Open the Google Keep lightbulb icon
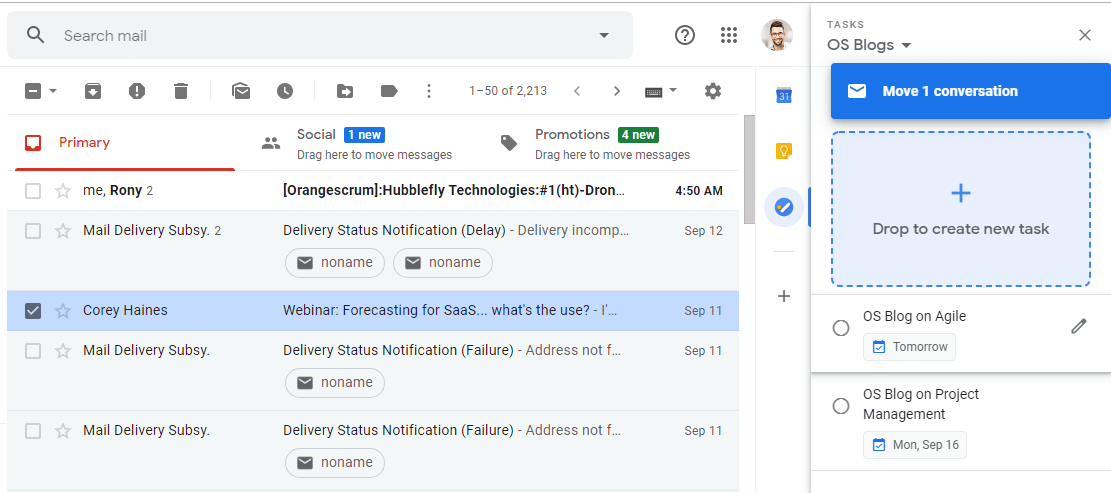This screenshot has width=1111, height=493. click(x=784, y=150)
